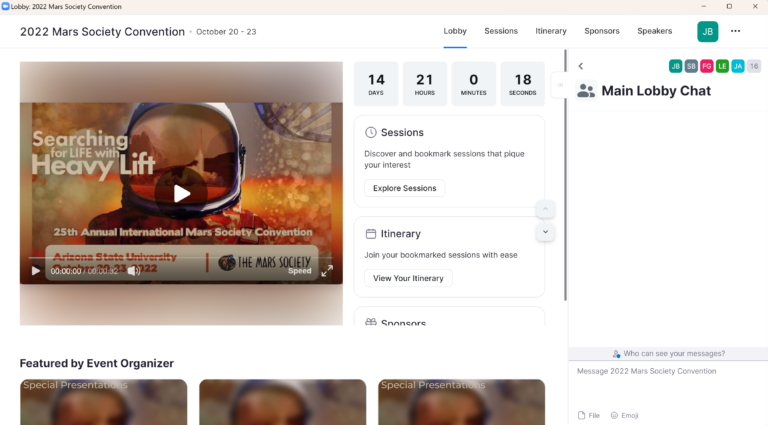Open the three-dot more options menu
Image resolution: width=768 pixels, height=425 pixels.
(735, 31)
